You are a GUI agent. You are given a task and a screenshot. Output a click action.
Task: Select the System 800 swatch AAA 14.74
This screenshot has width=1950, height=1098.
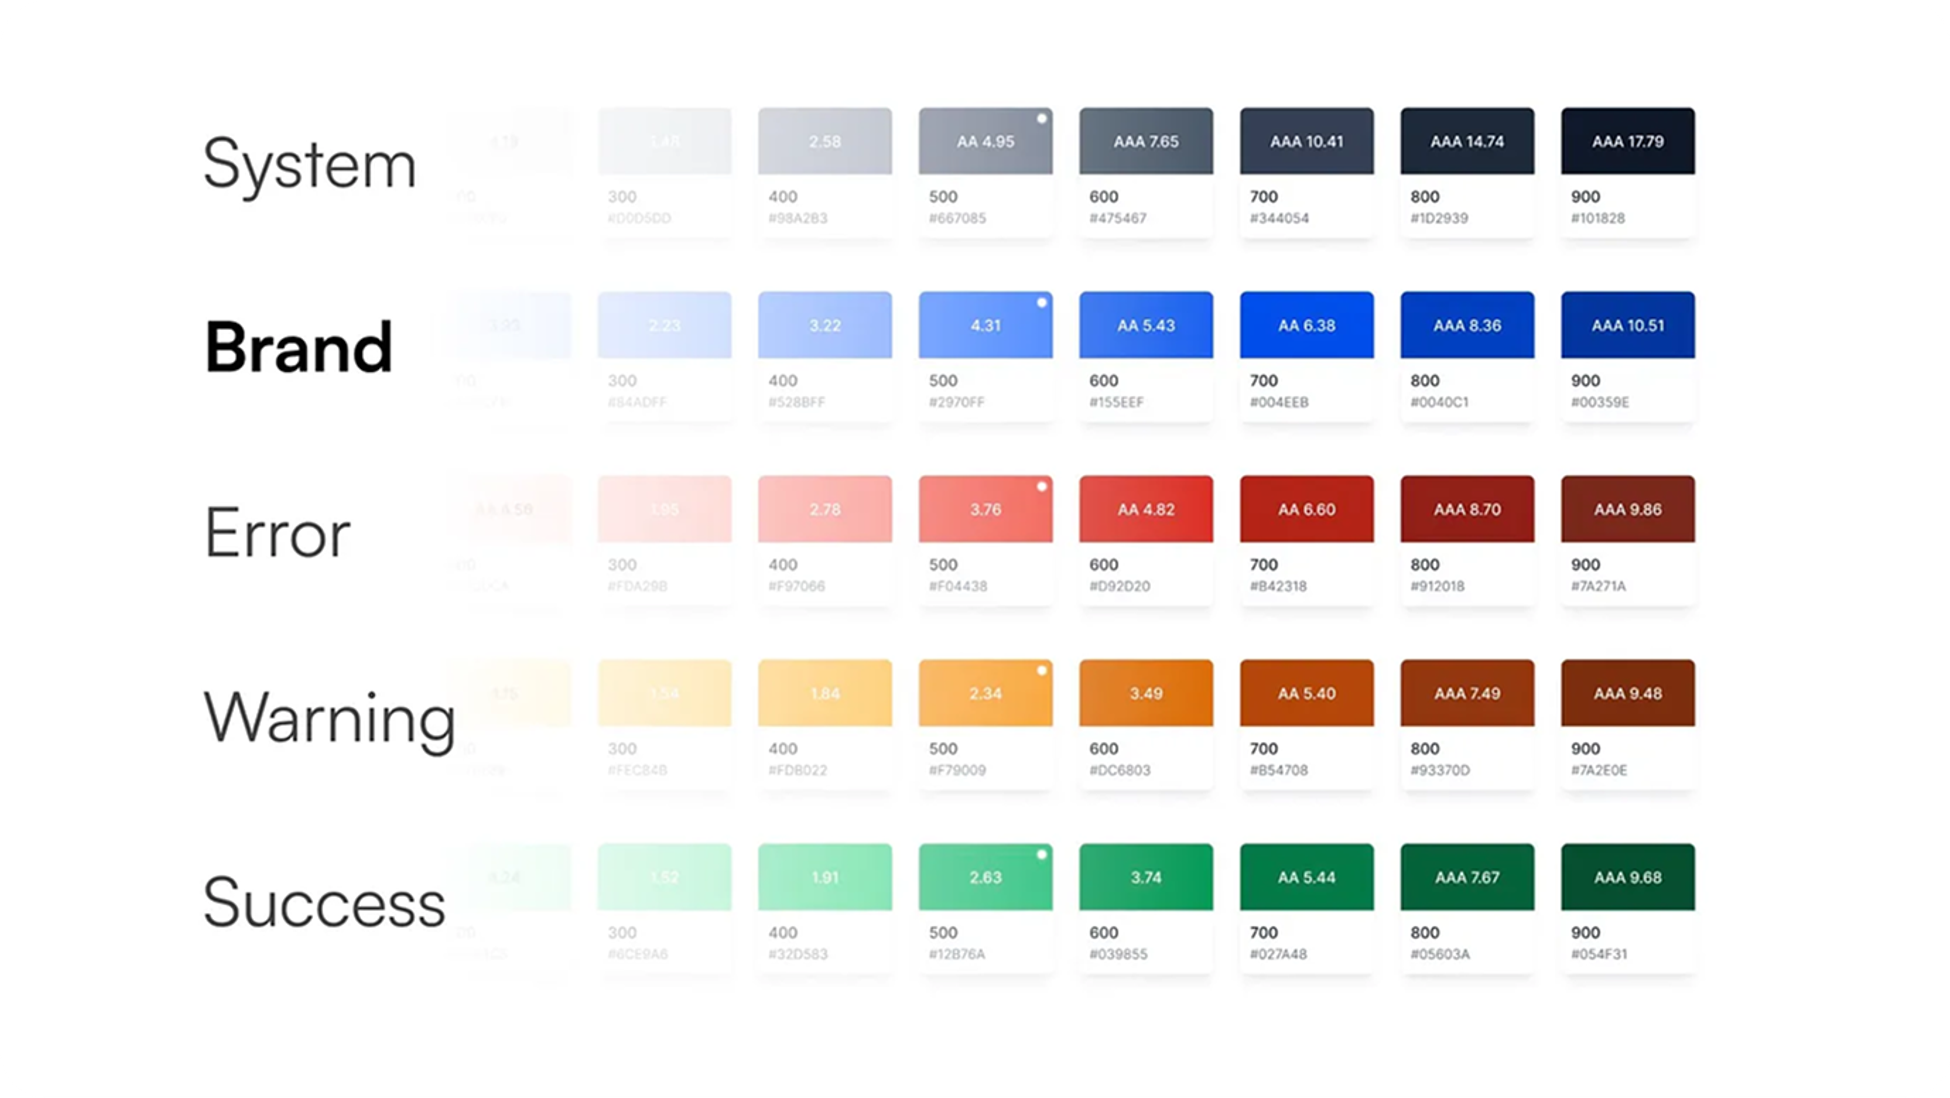tap(1467, 141)
